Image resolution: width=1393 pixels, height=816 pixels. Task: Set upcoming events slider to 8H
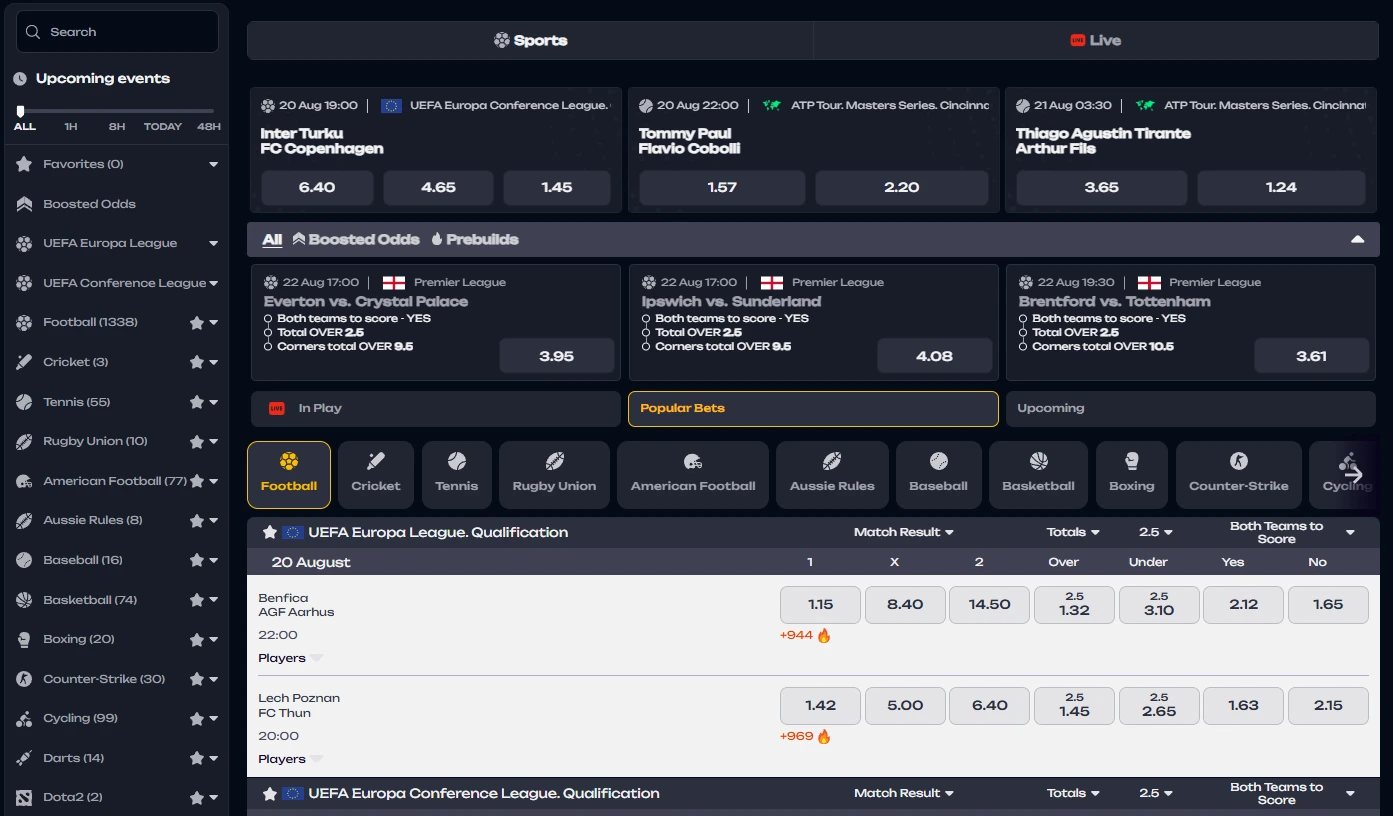[117, 127]
